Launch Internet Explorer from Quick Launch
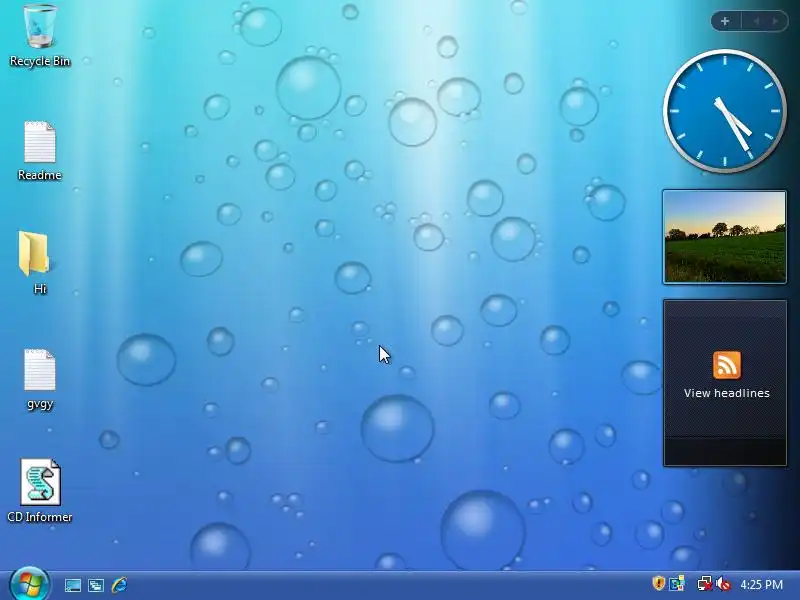Image resolution: width=800 pixels, height=600 pixels. click(119, 585)
